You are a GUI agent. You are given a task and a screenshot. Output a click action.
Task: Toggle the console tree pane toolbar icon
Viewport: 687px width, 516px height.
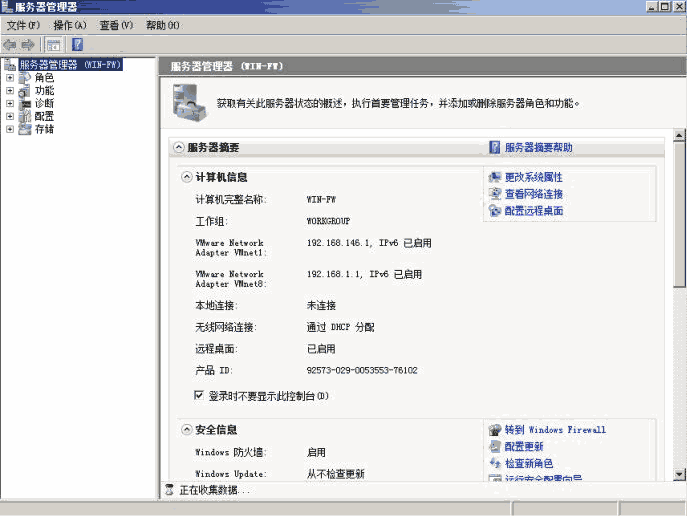point(54,45)
